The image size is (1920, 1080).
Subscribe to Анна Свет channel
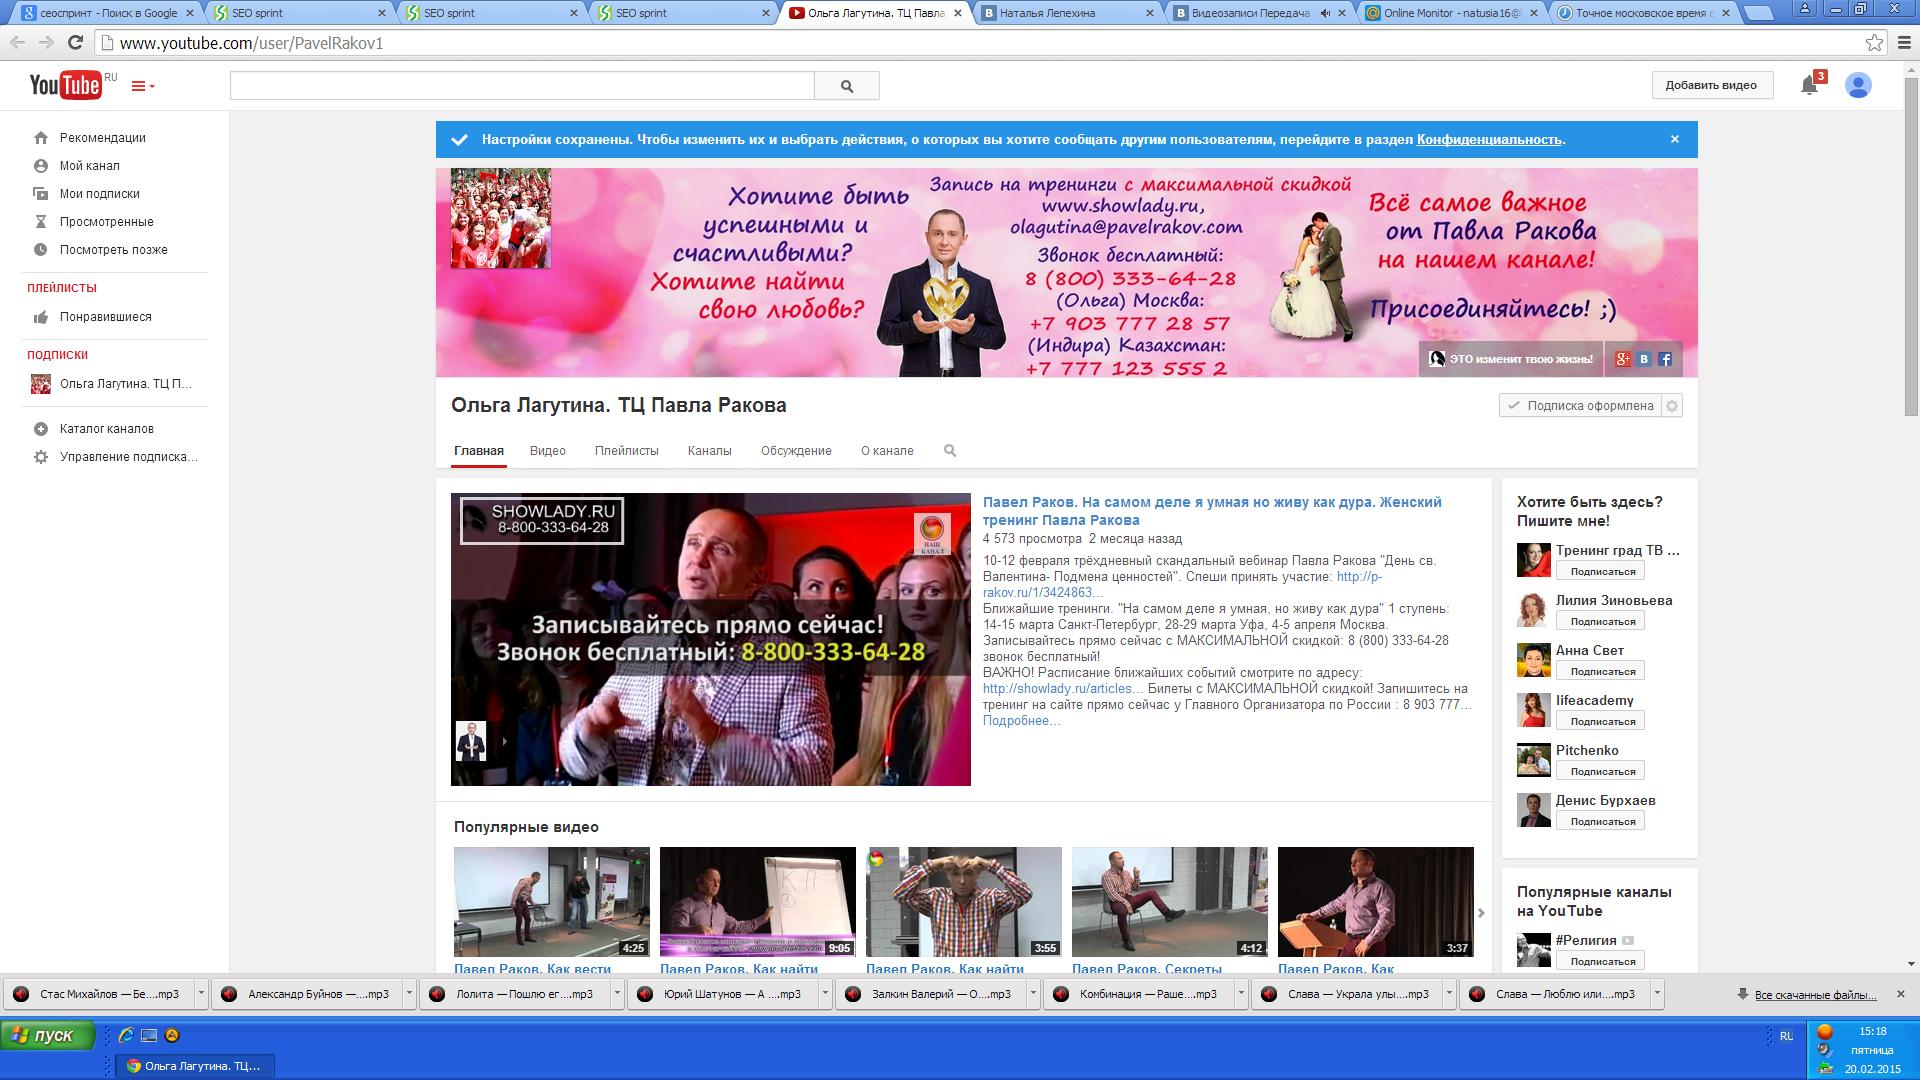click(x=1602, y=672)
